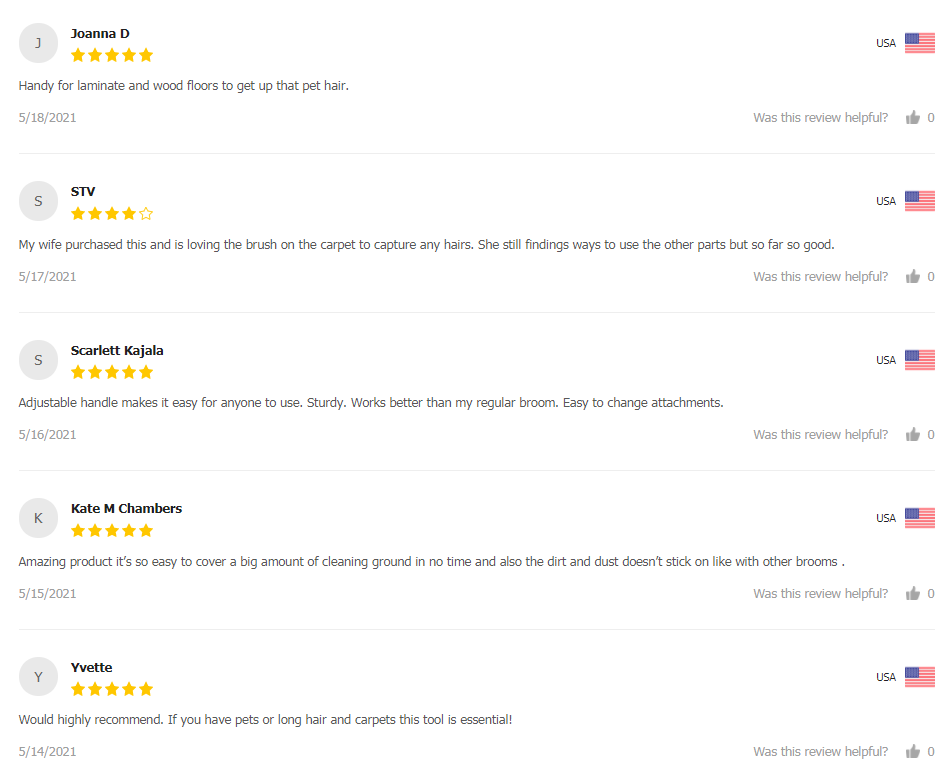This screenshot has height=779, width=951.
Task: Click Joanna D's "J" avatar circle
Action: [38, 43]
